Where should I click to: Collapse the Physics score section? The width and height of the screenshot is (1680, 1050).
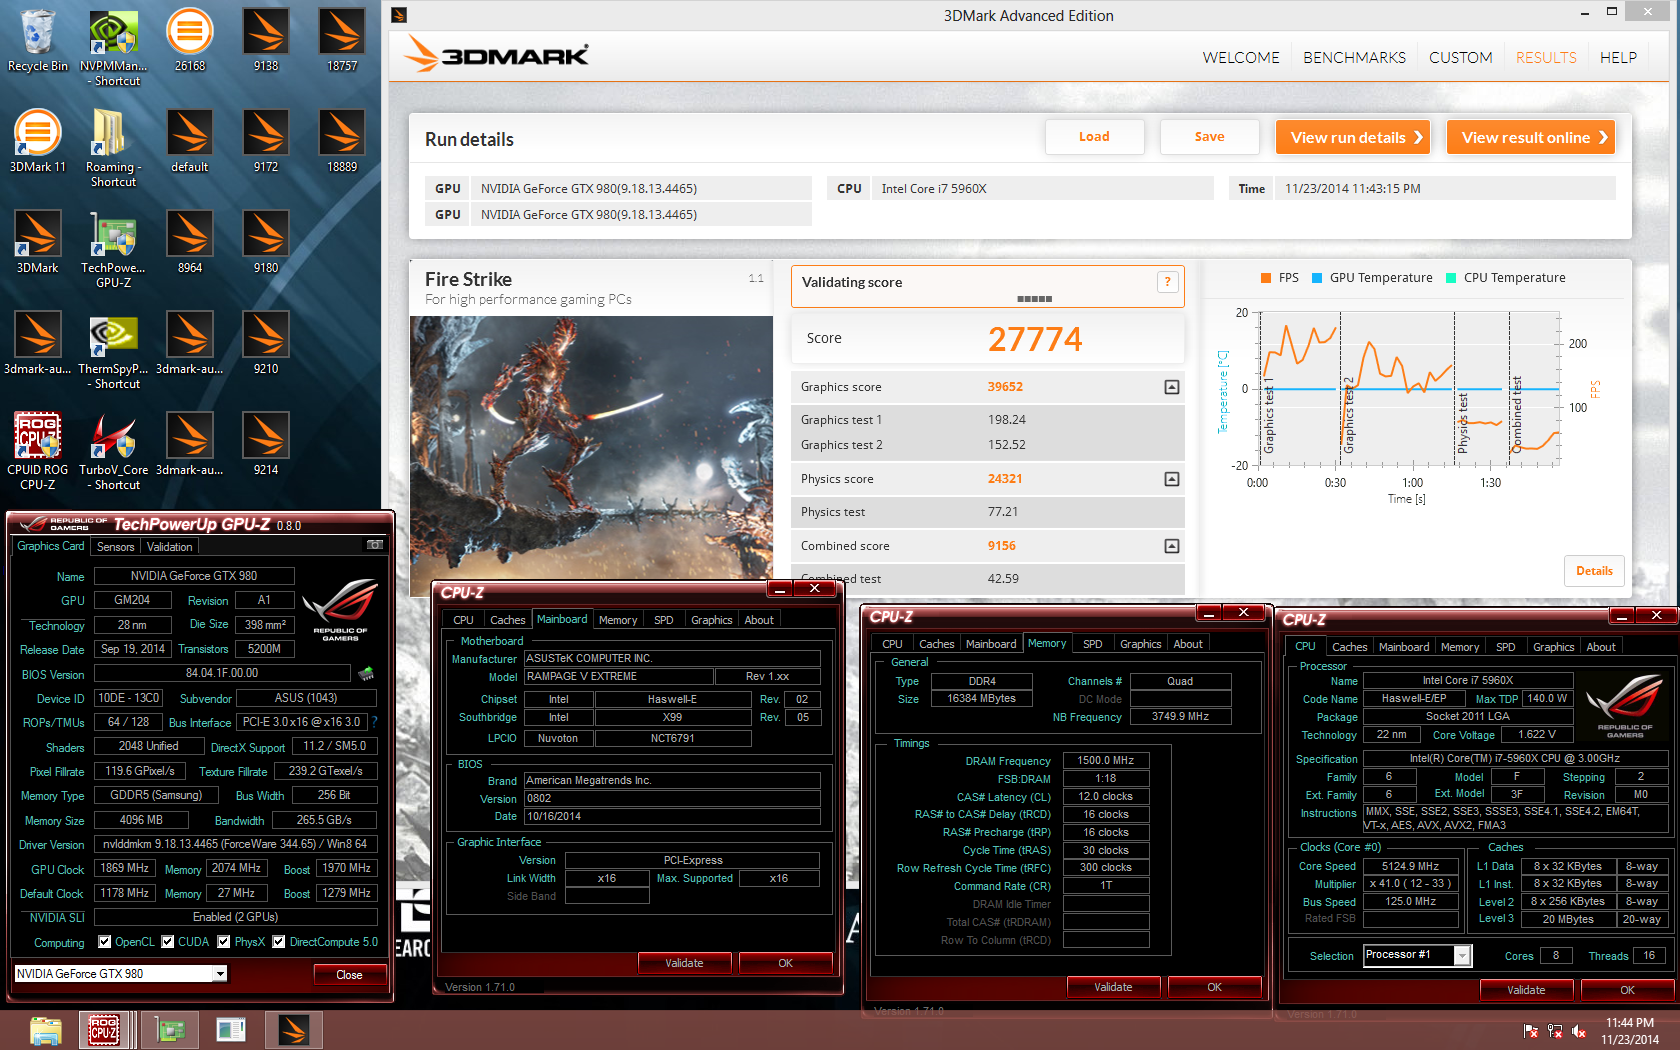1172,479
